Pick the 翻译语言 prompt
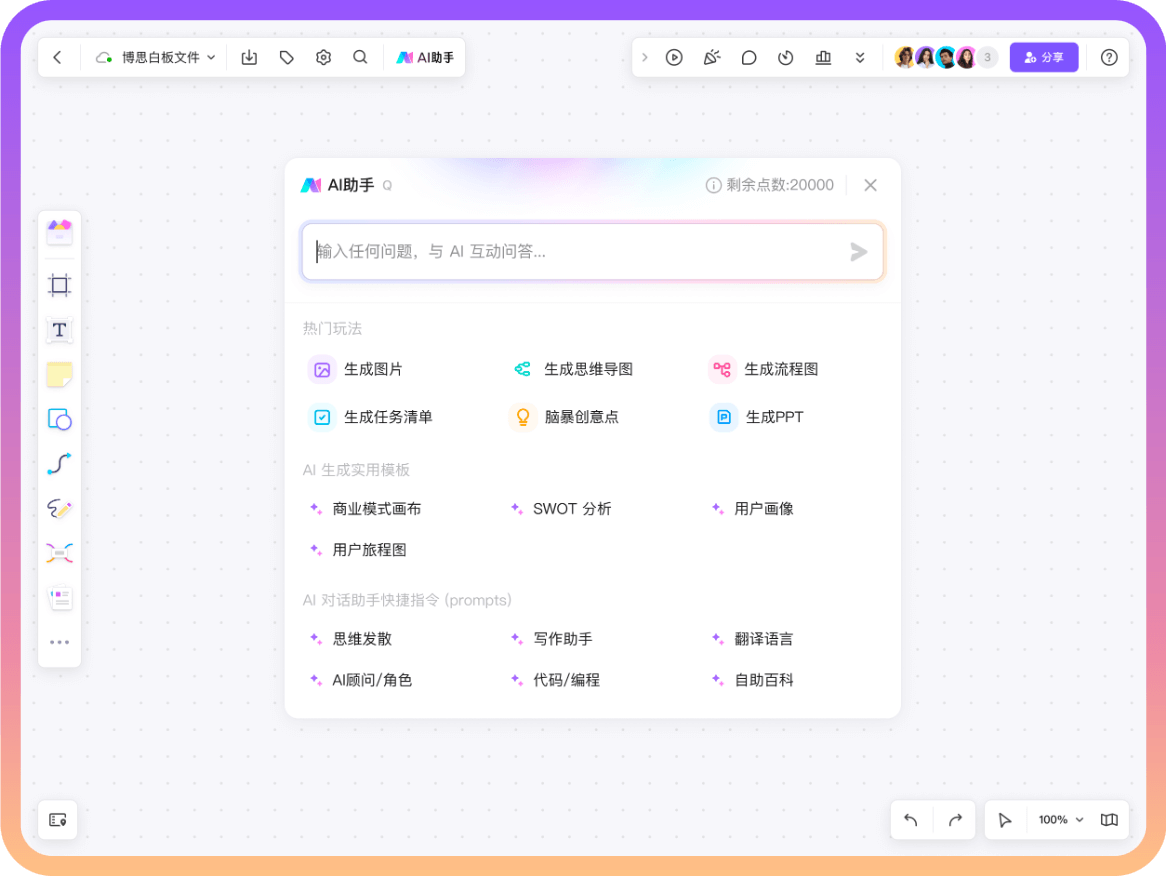Image resolution: width=1166 pixels, height=876 pixels. [753, 639]
